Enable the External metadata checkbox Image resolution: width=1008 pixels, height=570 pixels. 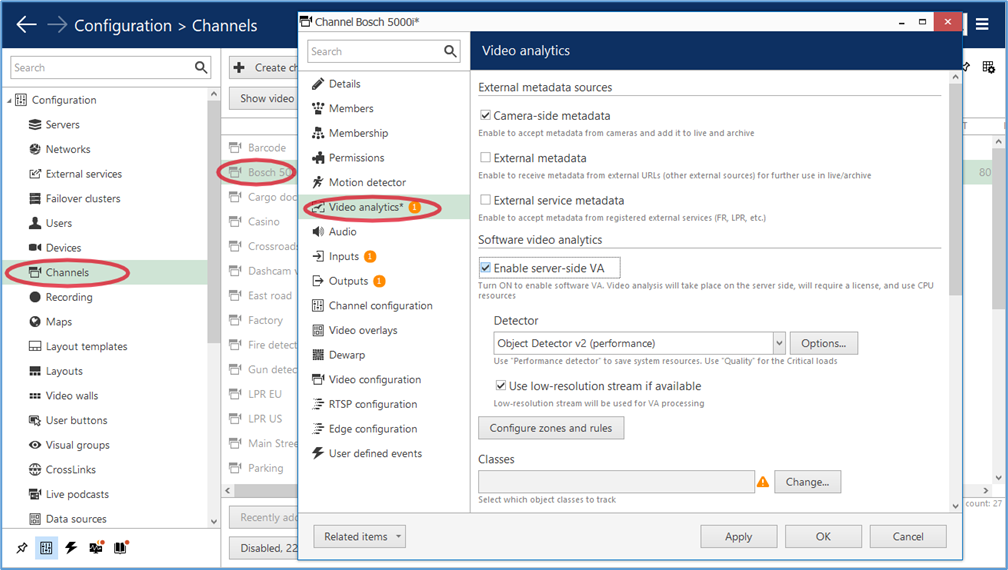coord(486,158)
